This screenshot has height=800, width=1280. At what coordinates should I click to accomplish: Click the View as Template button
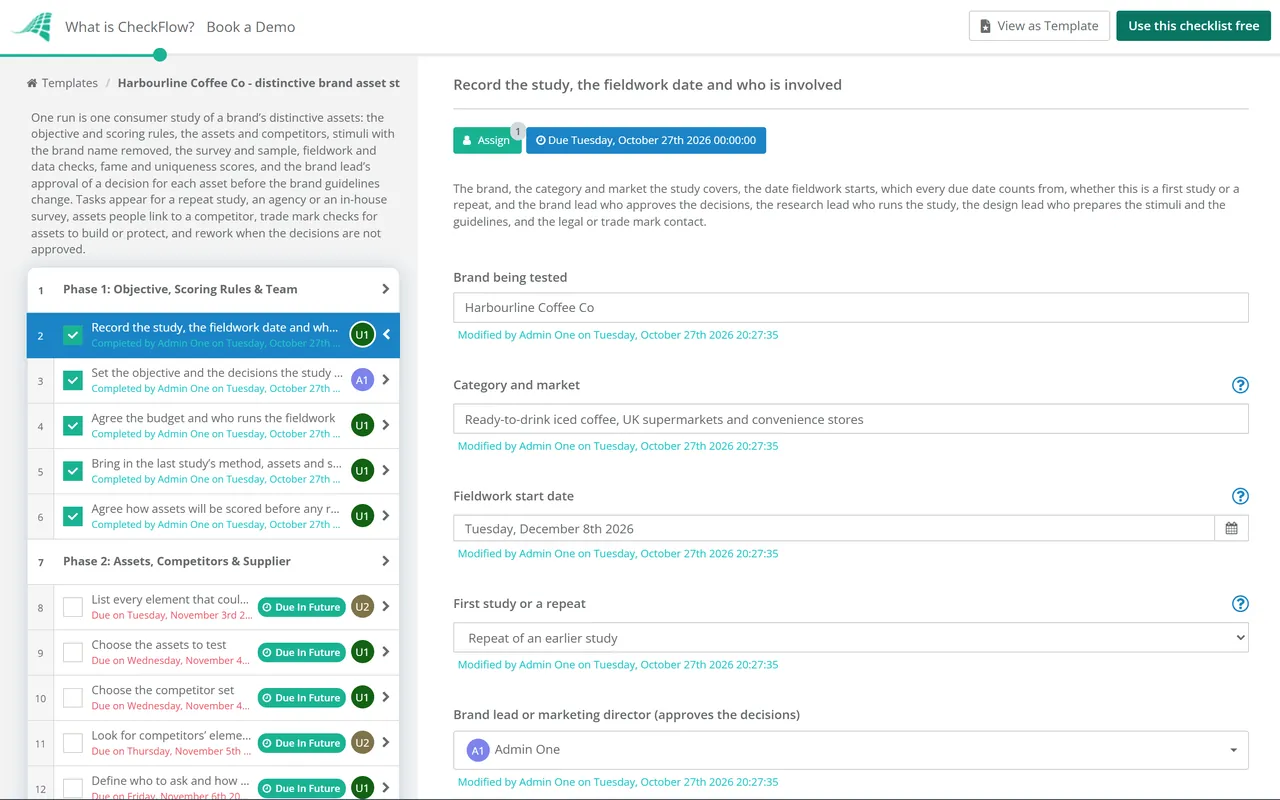coord(1039,26)
